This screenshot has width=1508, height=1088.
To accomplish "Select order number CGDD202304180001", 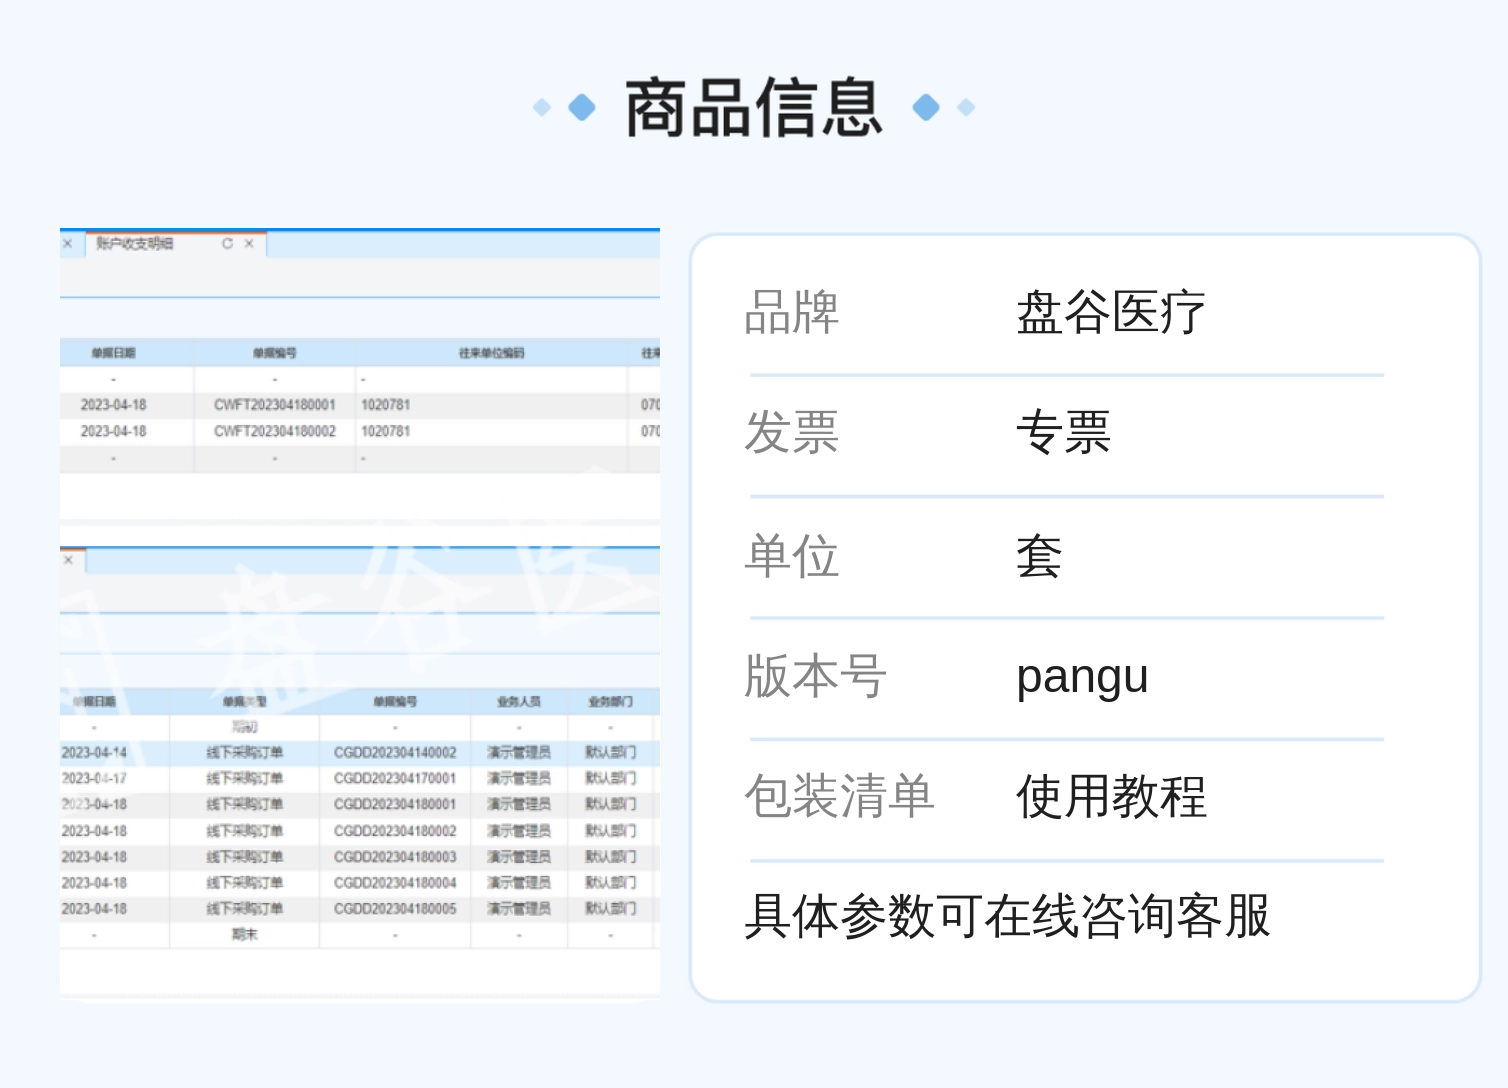I will coord(395,804).
